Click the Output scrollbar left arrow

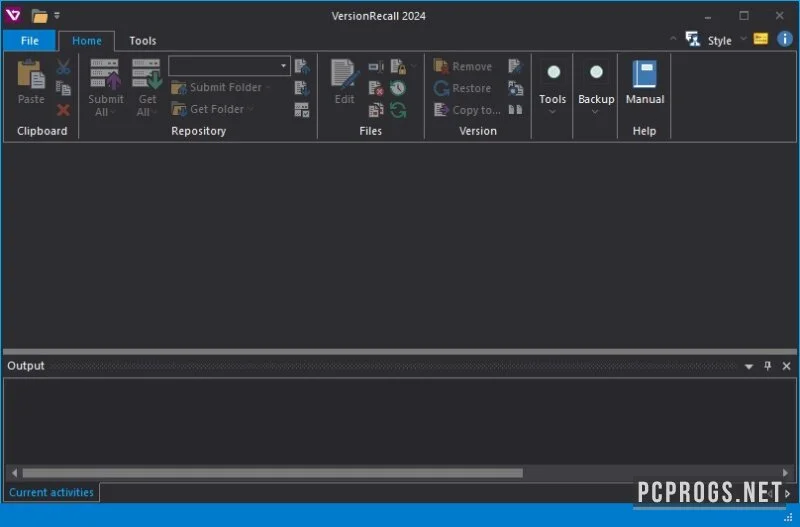click(14, 473)
